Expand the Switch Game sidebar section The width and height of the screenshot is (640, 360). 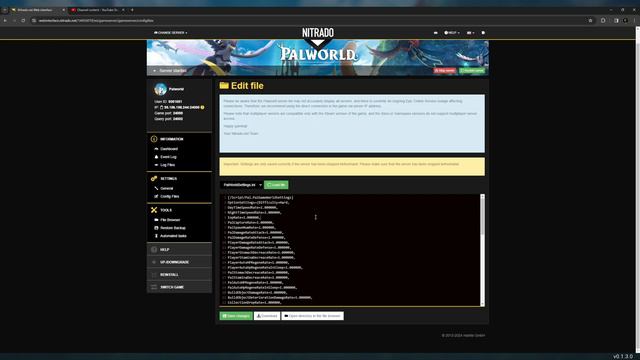(x=179, y=287)
